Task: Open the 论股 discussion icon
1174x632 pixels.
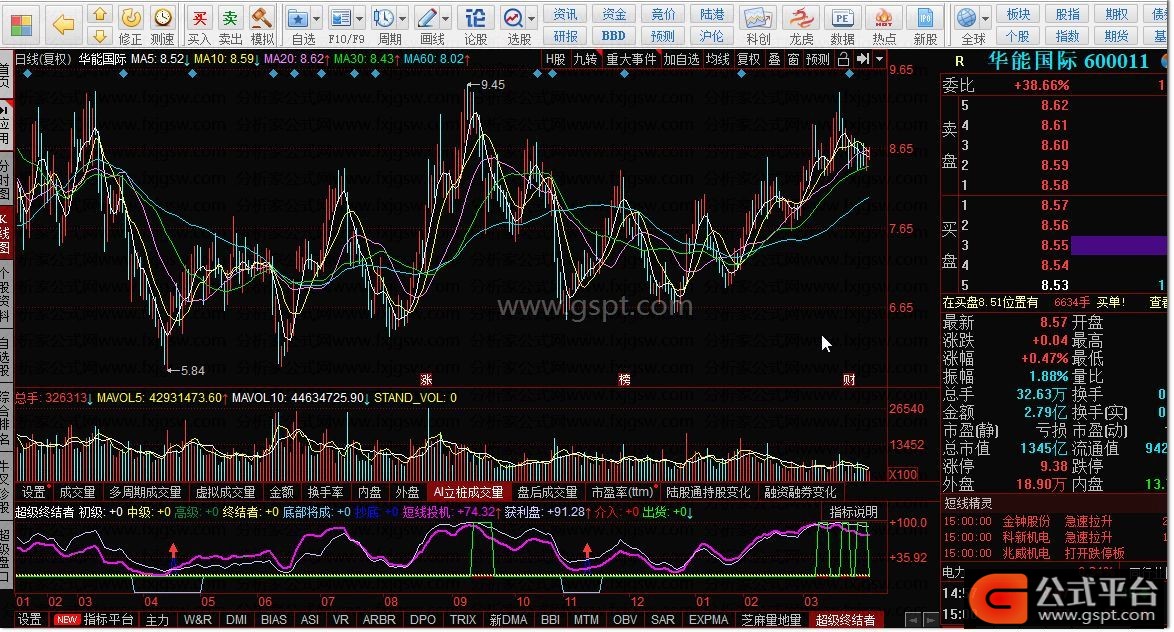Action: pos(475,17)
